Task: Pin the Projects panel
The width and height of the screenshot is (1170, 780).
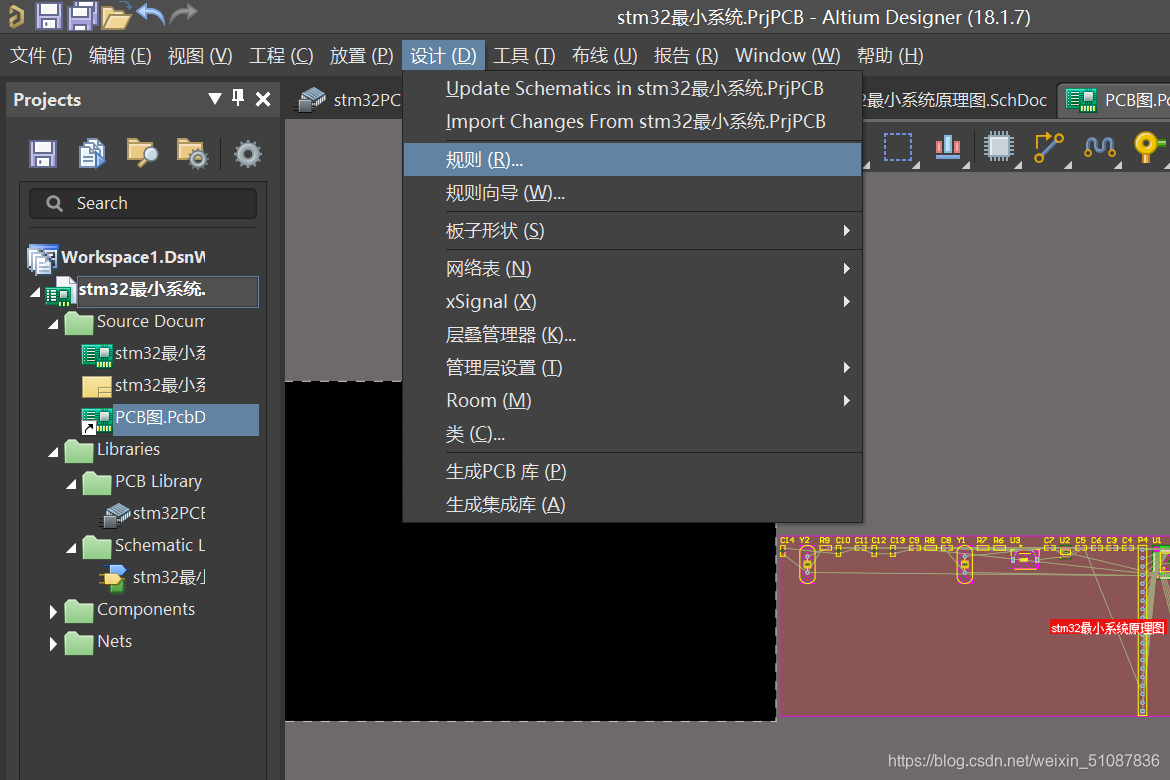Action: click(x=238, y=98)
